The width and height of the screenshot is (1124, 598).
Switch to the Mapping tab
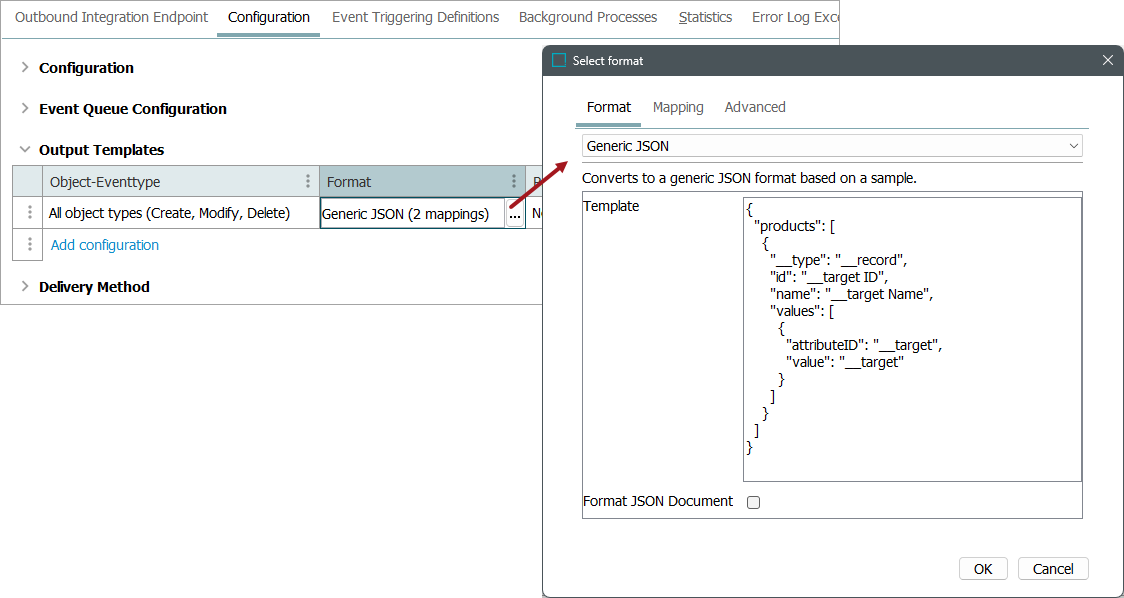(678, 107)
